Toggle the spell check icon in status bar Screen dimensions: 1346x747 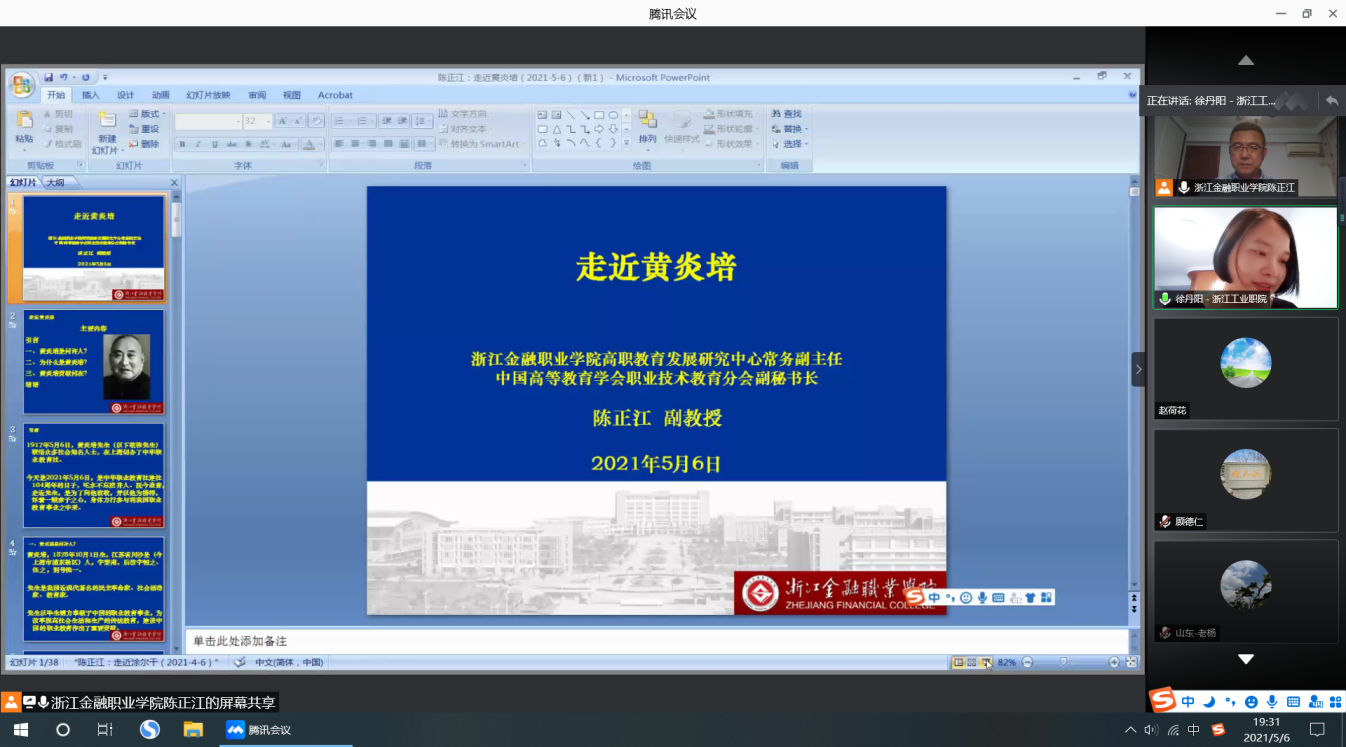coord(239,662)
